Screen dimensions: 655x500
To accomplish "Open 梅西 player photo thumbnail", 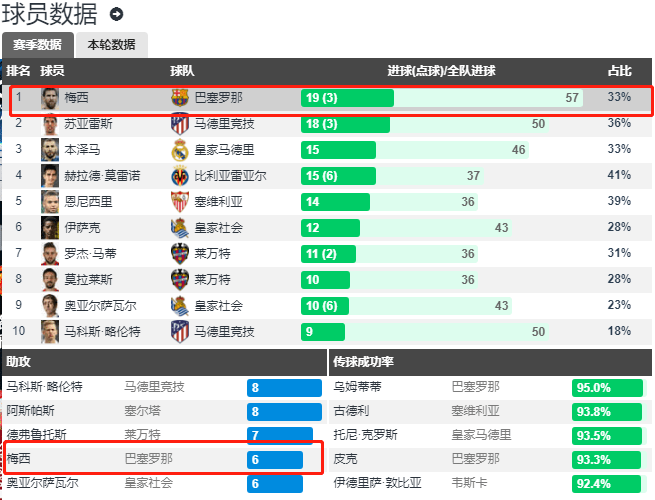I will pyautogui.click(x=50, y=99).
